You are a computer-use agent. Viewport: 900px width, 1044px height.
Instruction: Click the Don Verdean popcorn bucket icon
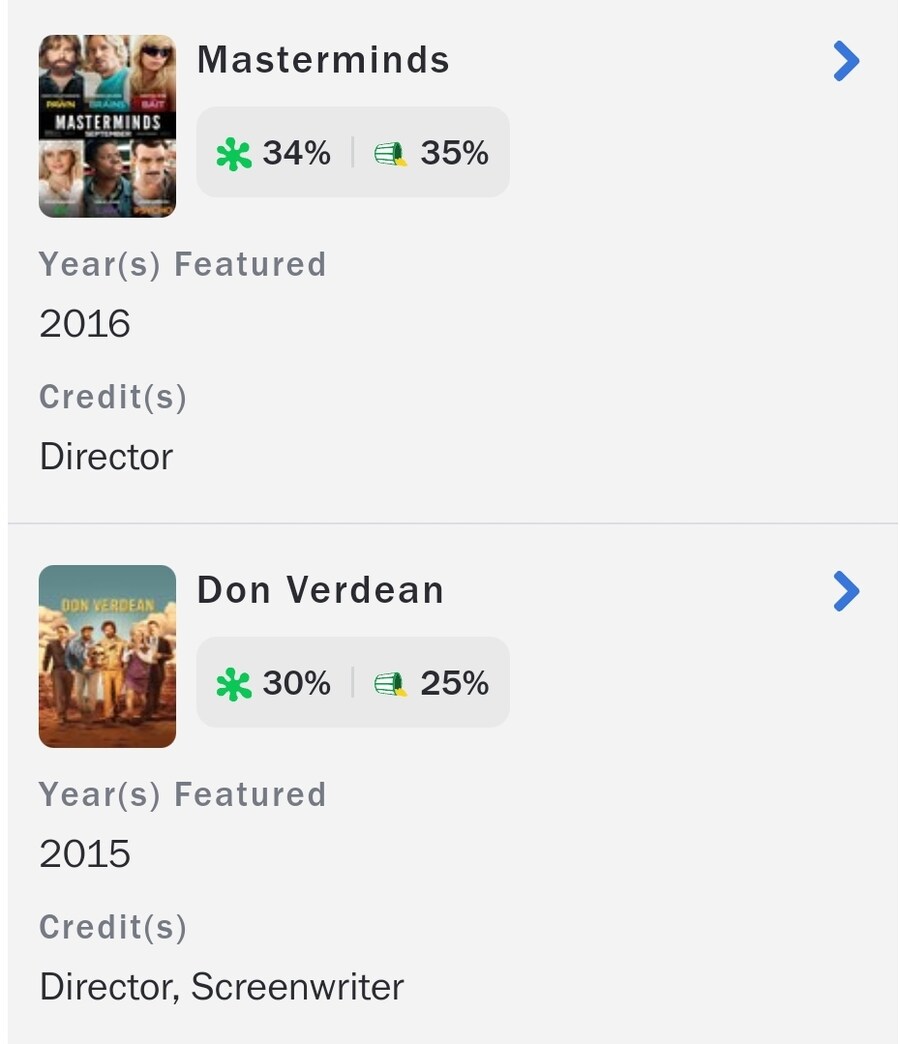[x=390, y=684]
